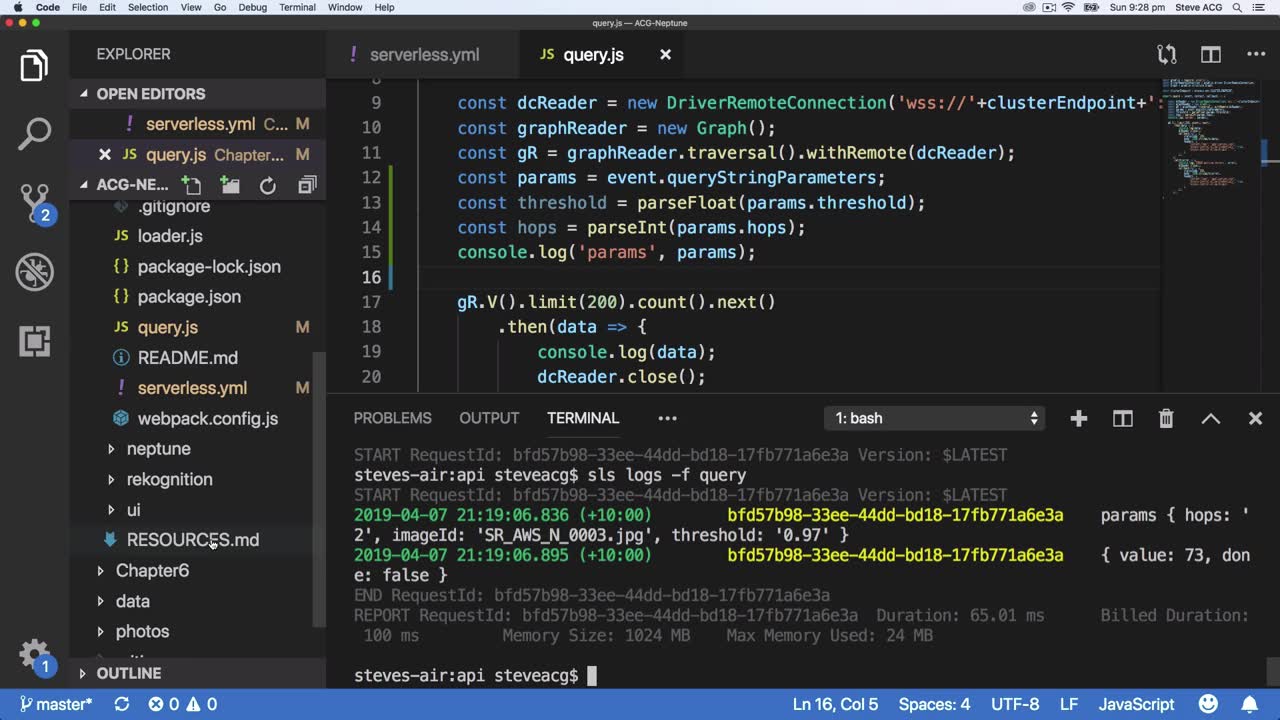Kill terminal with the trash icon
Screen dimensions: 1280x720
(x=1166, y=418)
